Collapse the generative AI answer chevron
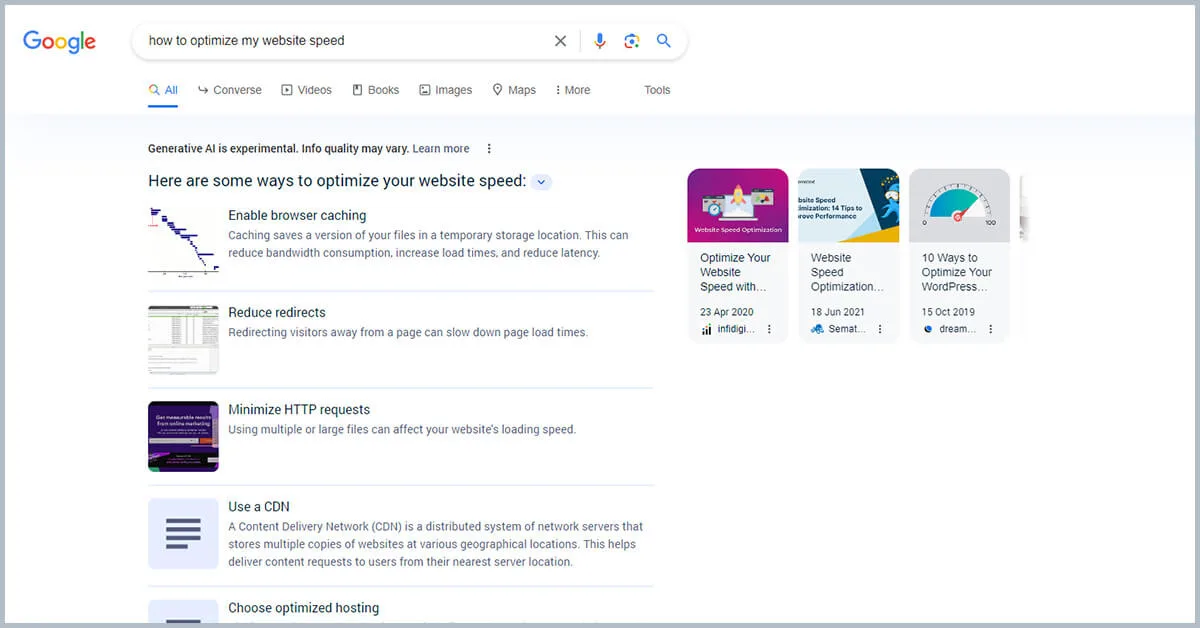Viewport: 1200px width, 628px height. click(x=541, y=182)
